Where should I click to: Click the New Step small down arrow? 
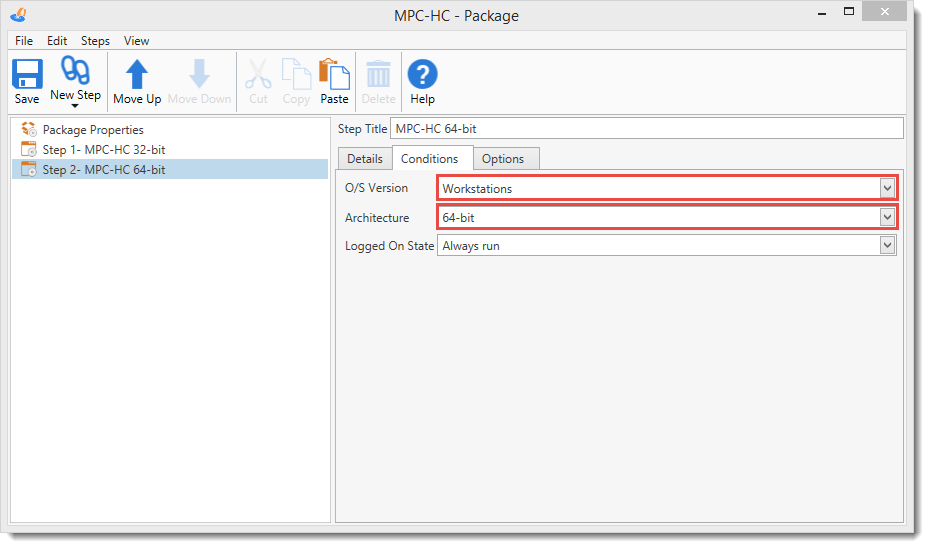(x=75, y=106)
